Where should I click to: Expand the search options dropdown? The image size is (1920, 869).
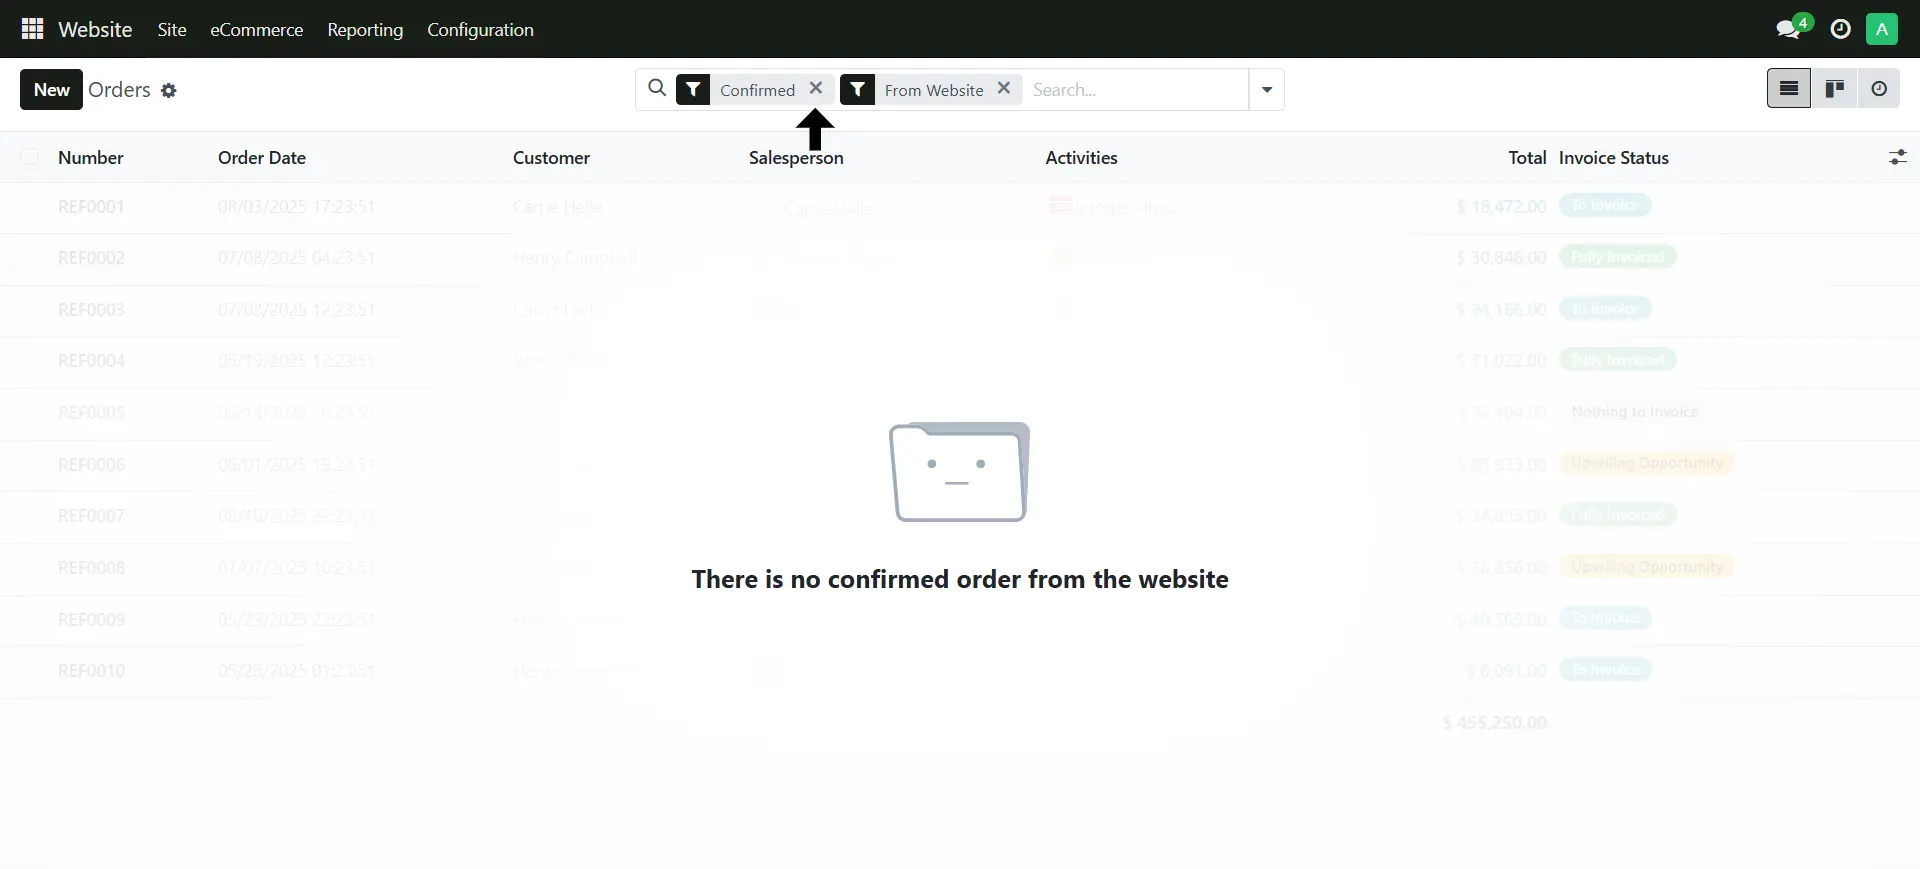[x=1266, y=90]
